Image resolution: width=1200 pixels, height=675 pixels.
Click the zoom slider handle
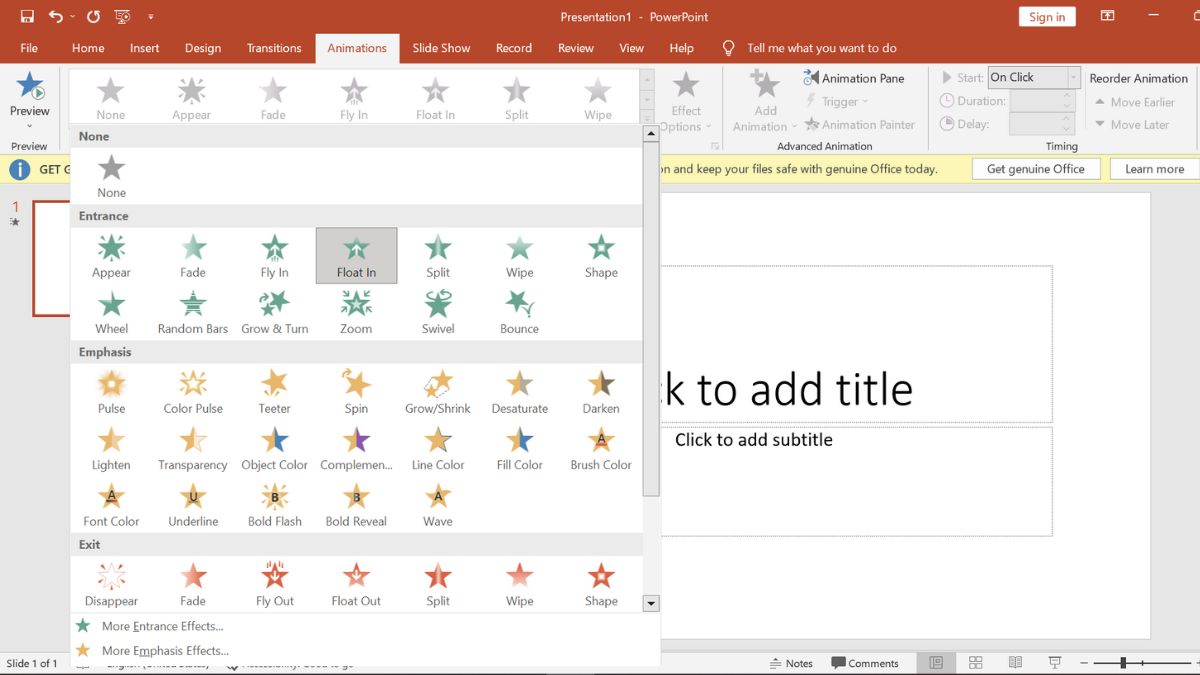(1123, 663)
